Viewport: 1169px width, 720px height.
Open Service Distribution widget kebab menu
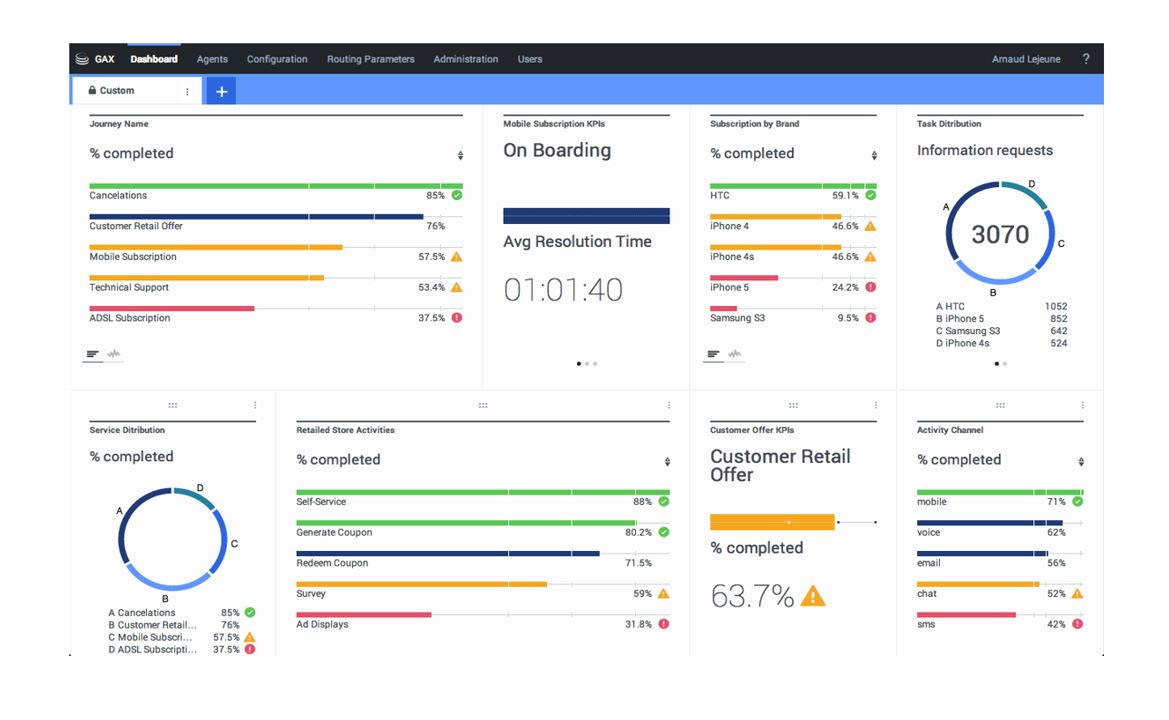pos(255,405)
